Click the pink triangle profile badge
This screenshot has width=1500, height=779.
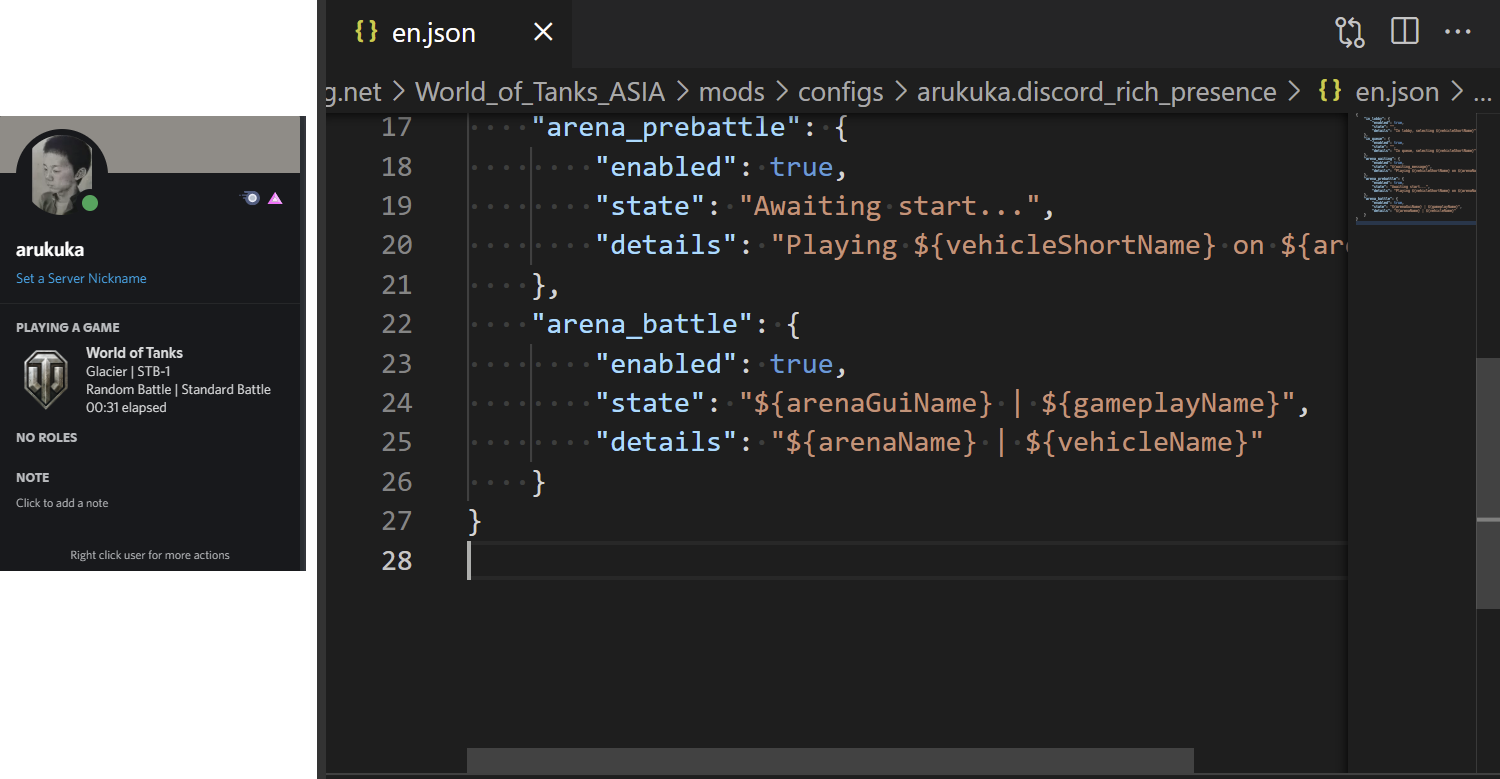(275, 199)
